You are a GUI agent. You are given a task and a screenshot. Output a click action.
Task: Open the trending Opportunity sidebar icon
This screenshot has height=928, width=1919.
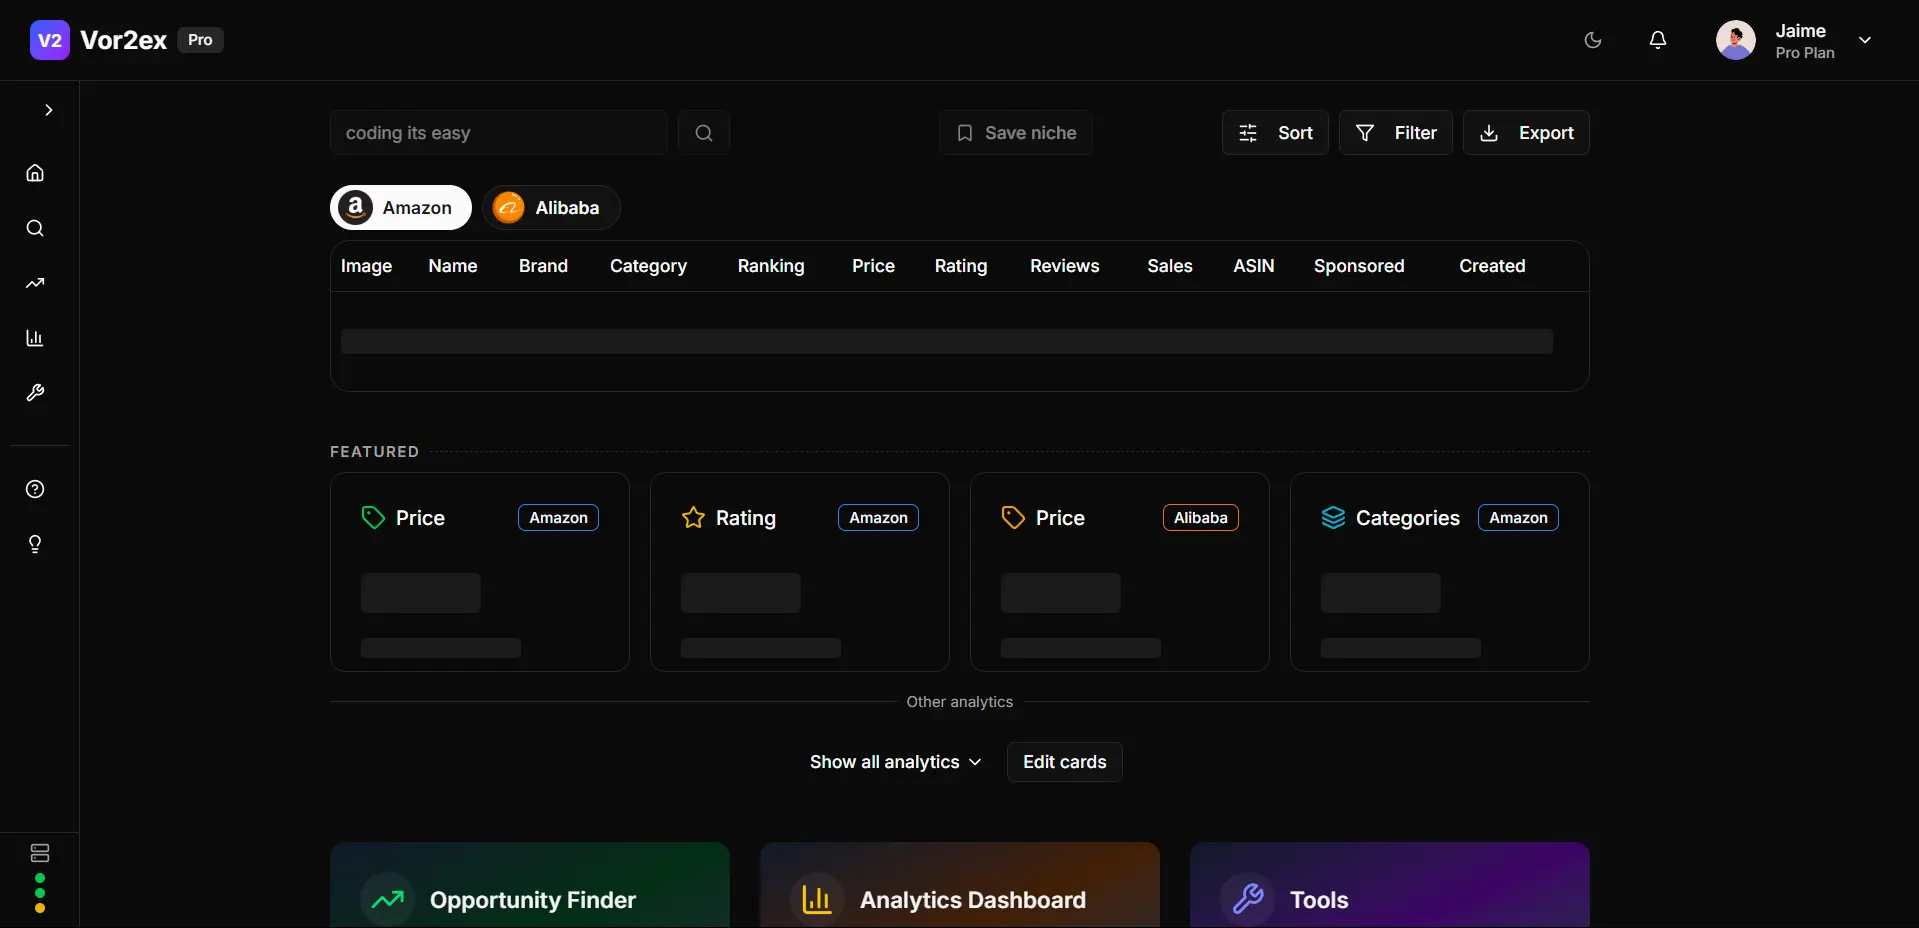[x=35, y=283]
